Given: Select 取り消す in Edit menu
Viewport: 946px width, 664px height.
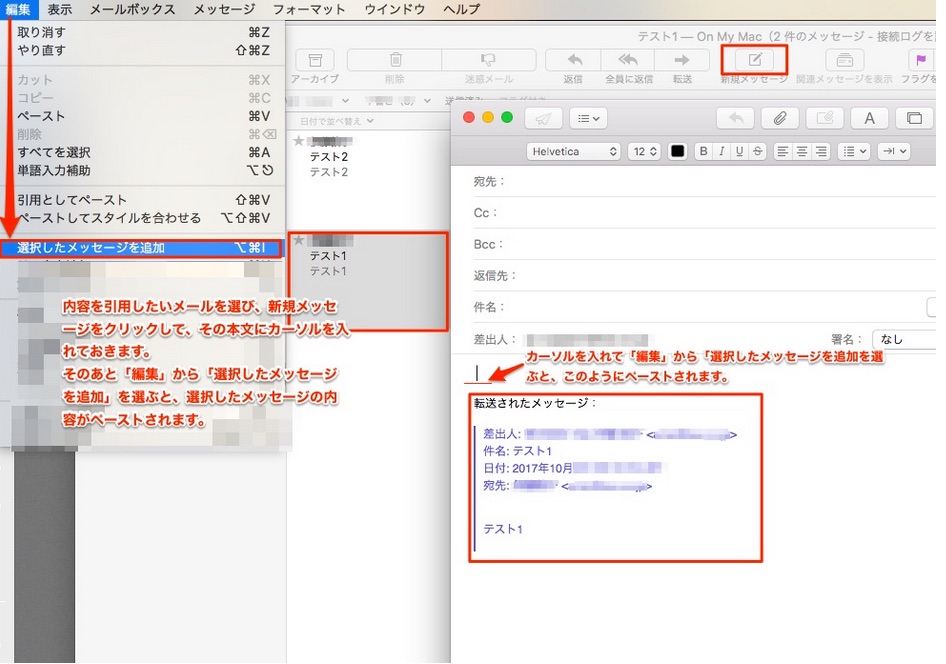Looking at the screenshot, I should [142, 32].
